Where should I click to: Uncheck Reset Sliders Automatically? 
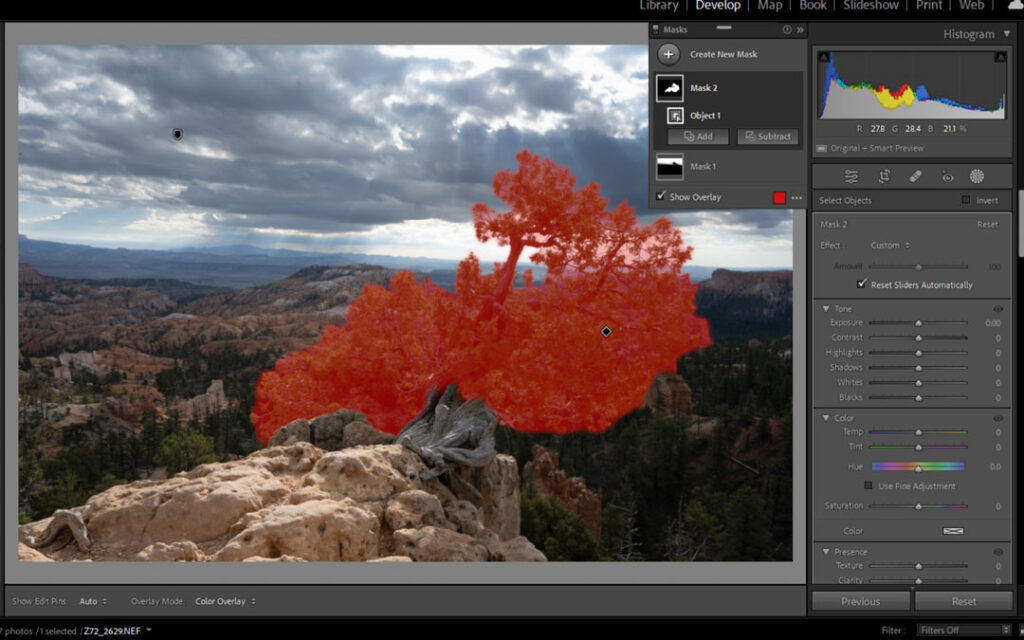coord(862,284)
